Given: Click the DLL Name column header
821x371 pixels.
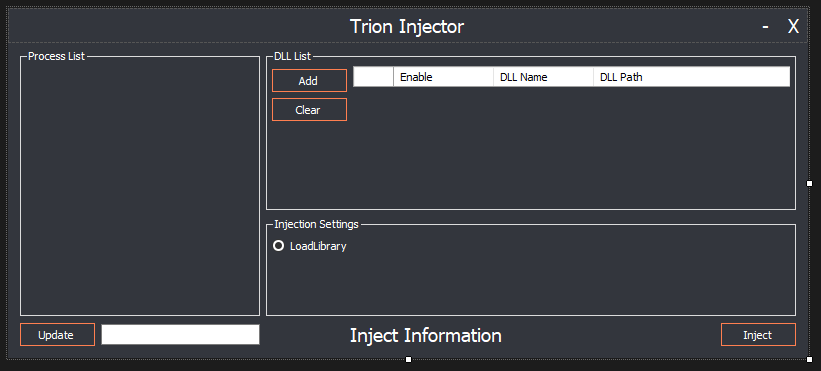Looking at the screenshot, I should [x=543, y=77].
